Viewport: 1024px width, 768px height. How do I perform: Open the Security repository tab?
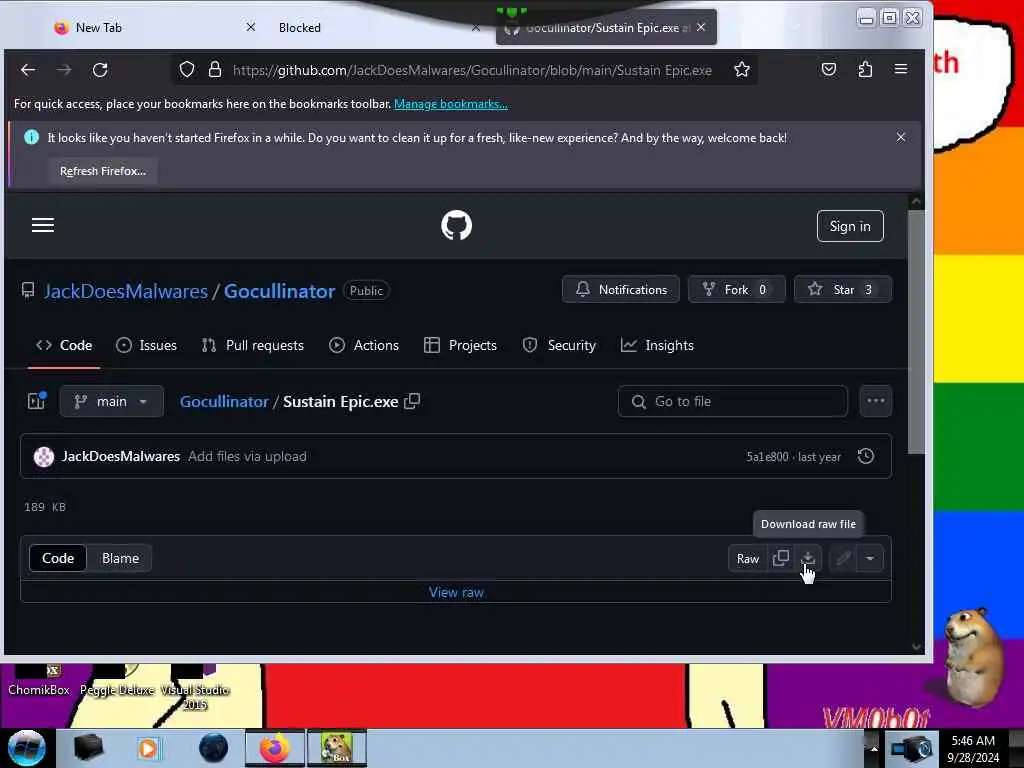[x=559, y=345]
